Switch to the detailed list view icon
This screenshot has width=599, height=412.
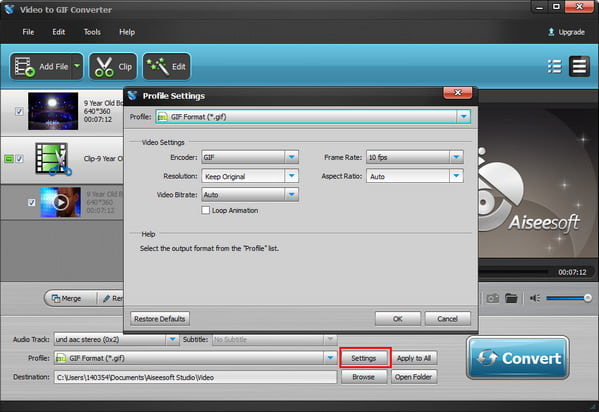coord(555,67)
